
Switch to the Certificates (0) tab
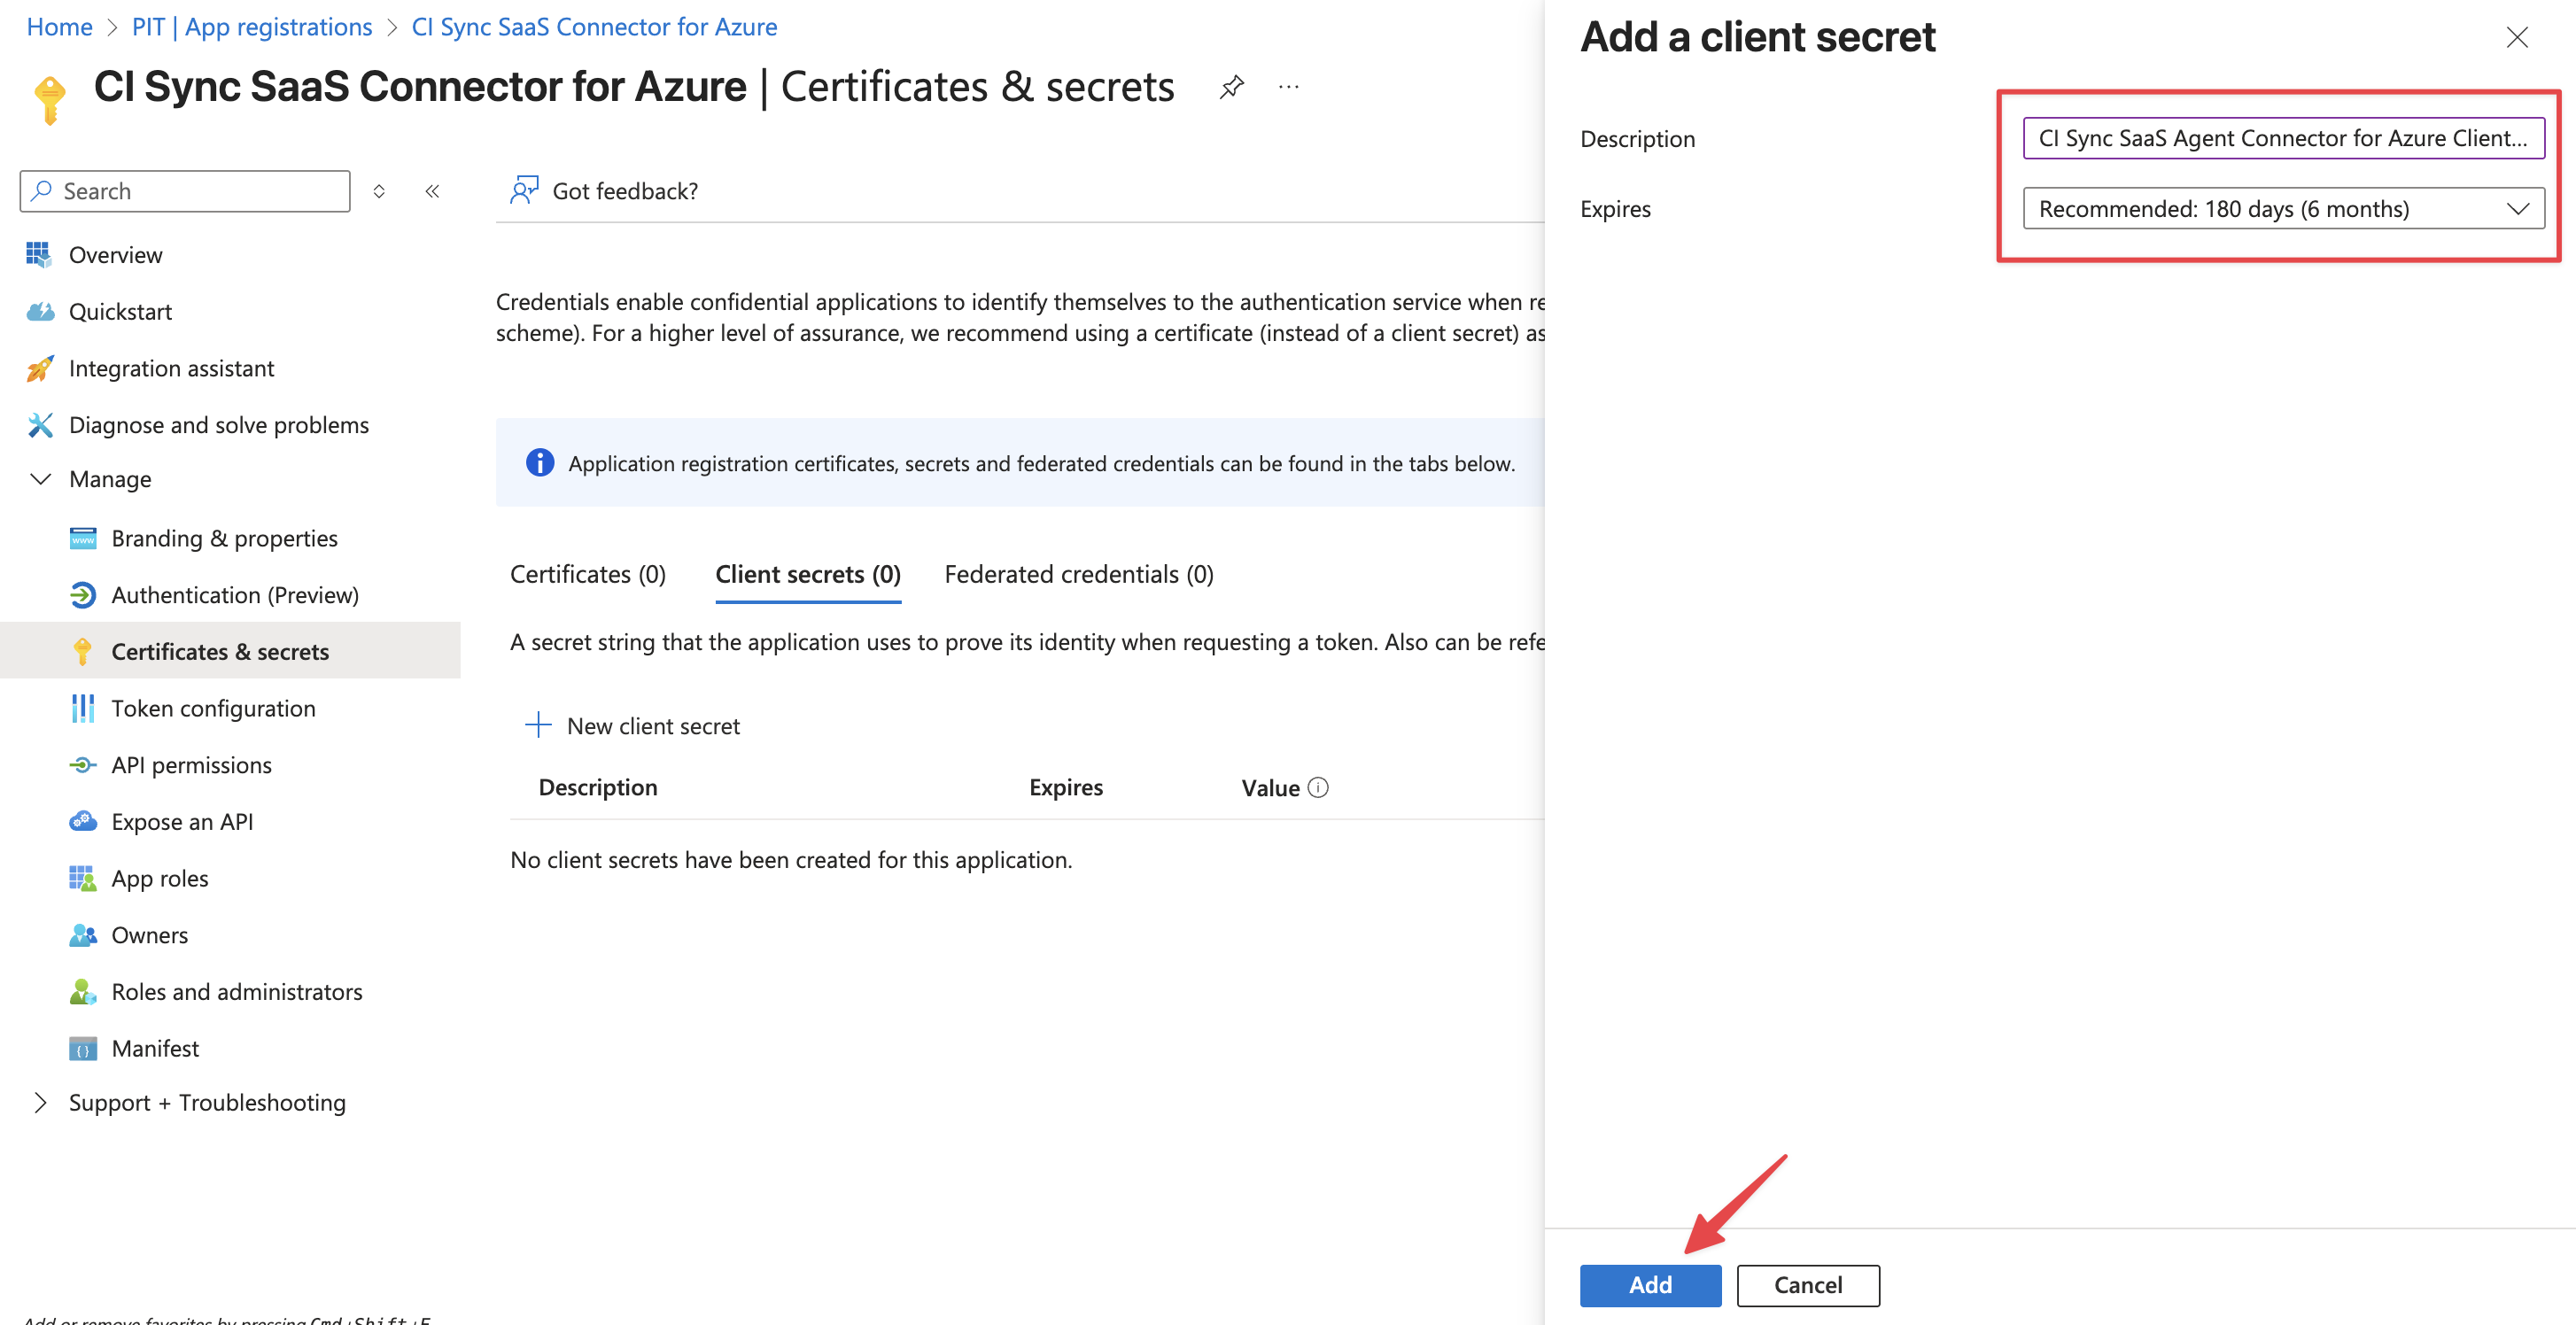(587, 574)
